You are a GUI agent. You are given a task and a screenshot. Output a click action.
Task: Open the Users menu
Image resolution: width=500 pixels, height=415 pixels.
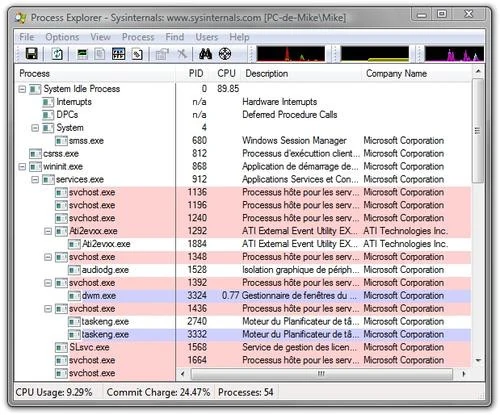207,37
